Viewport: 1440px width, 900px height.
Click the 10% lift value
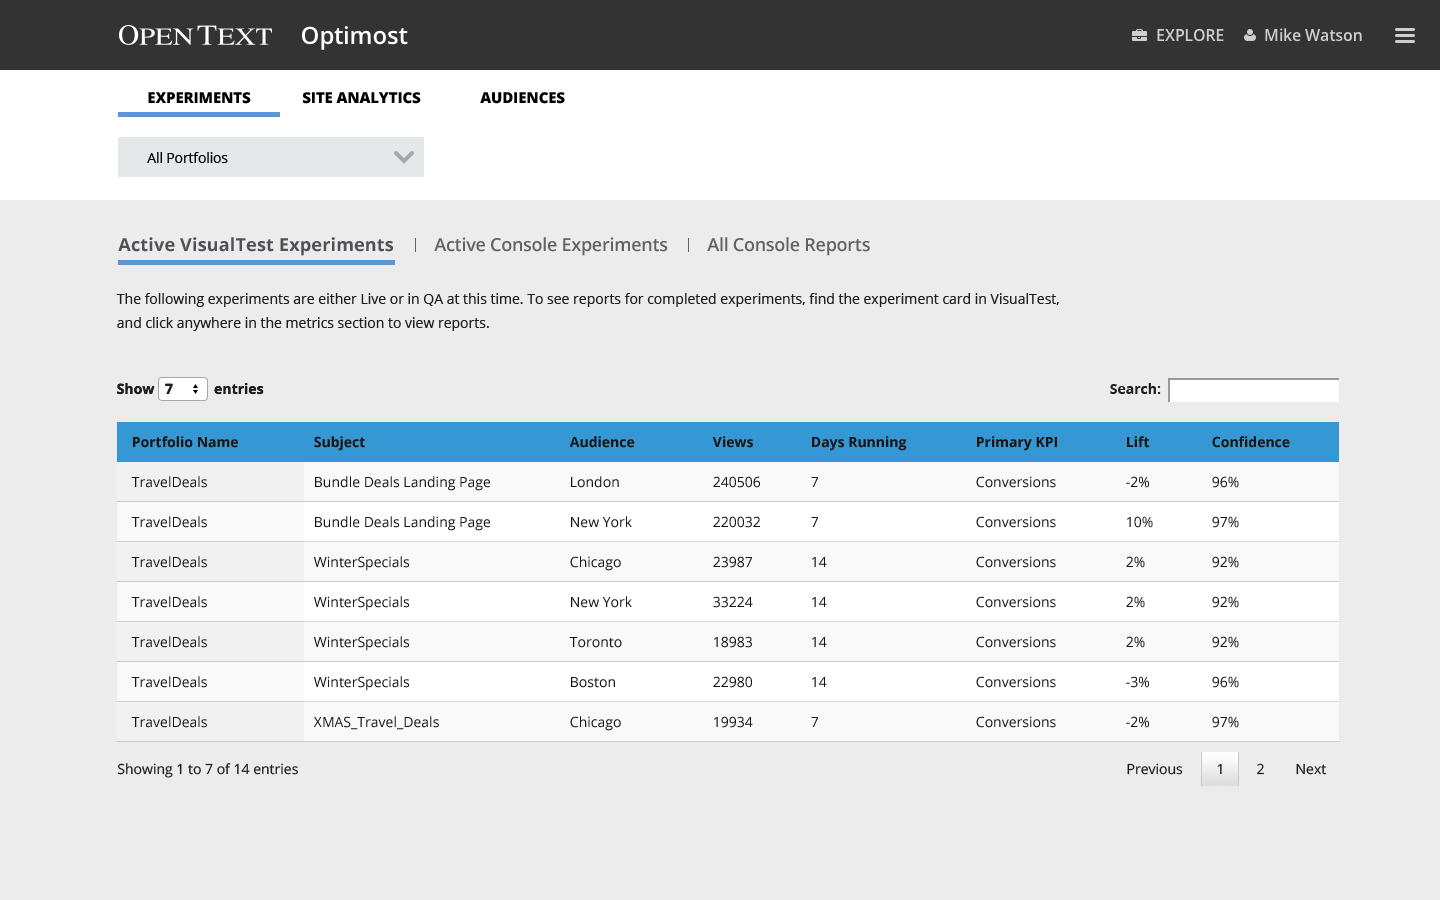point(1140,522)
